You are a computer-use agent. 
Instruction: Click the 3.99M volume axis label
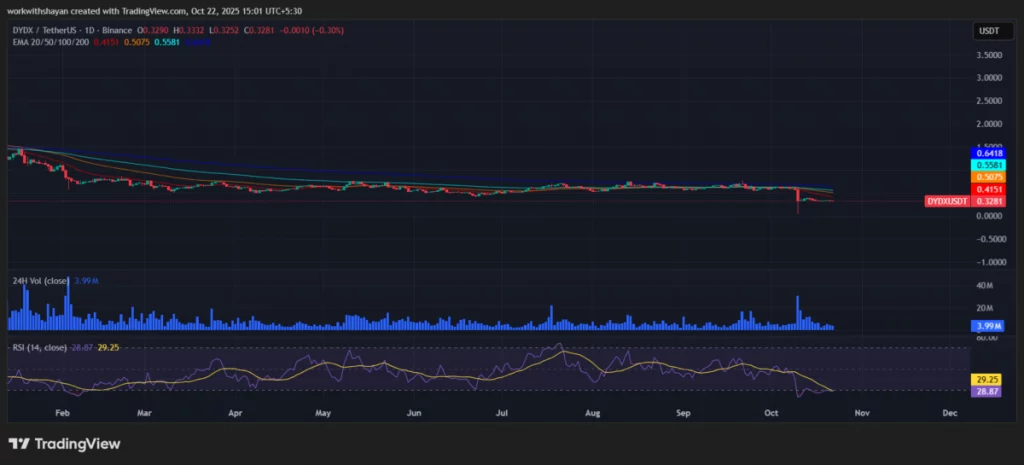click(987, 327)
